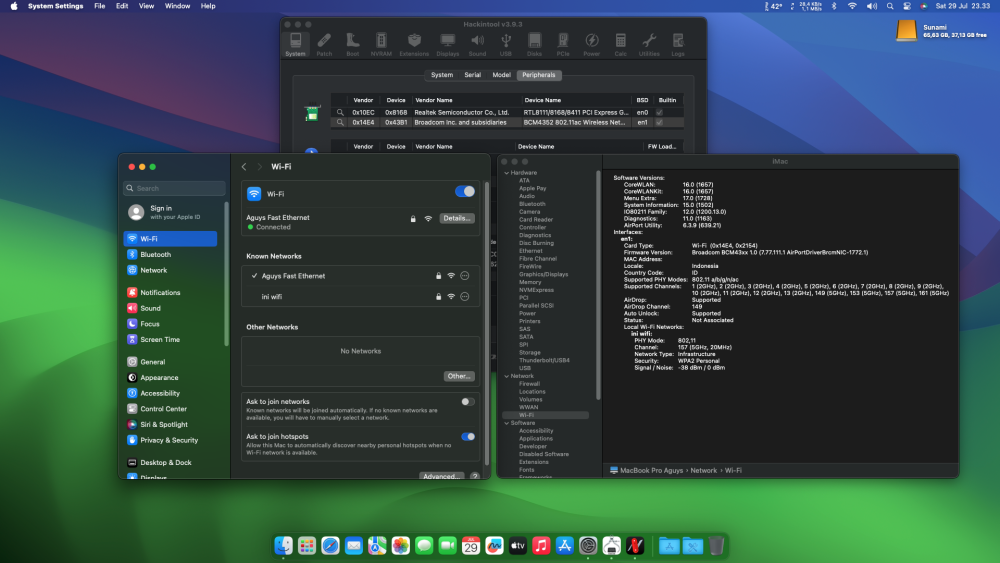Open the Disks section in Hackintool
This screenshot has height=563, width=1000.
(534, 45)
